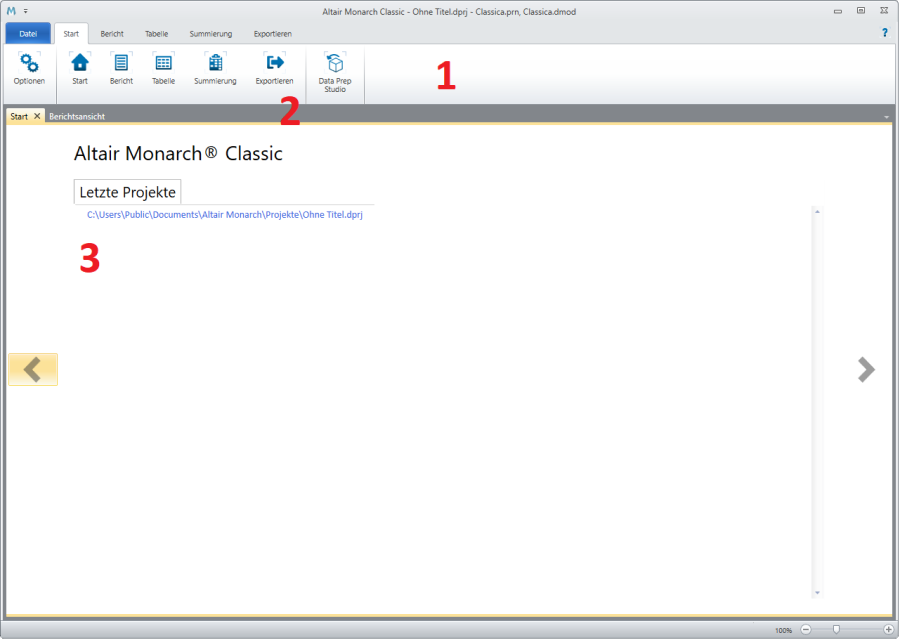Click the Start home icon in ribbon

[80, 68]
